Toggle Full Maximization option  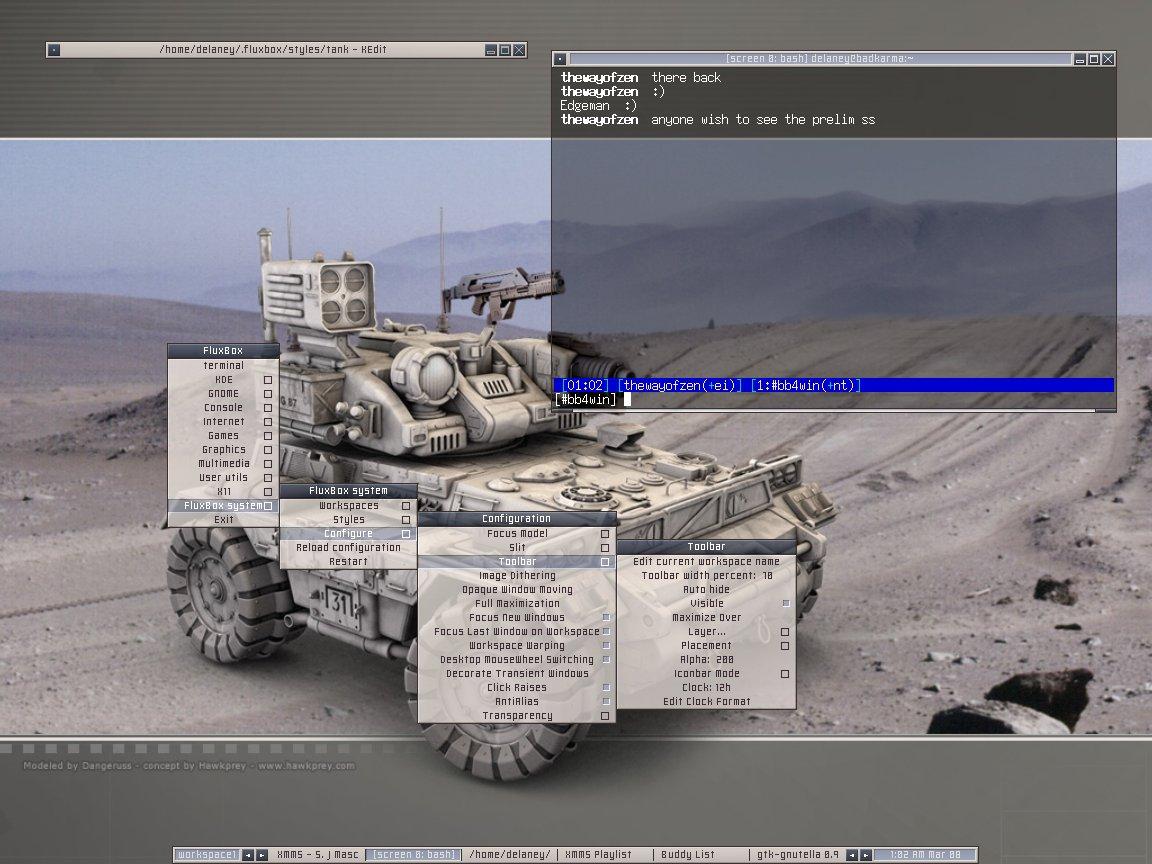click(516, 604)
